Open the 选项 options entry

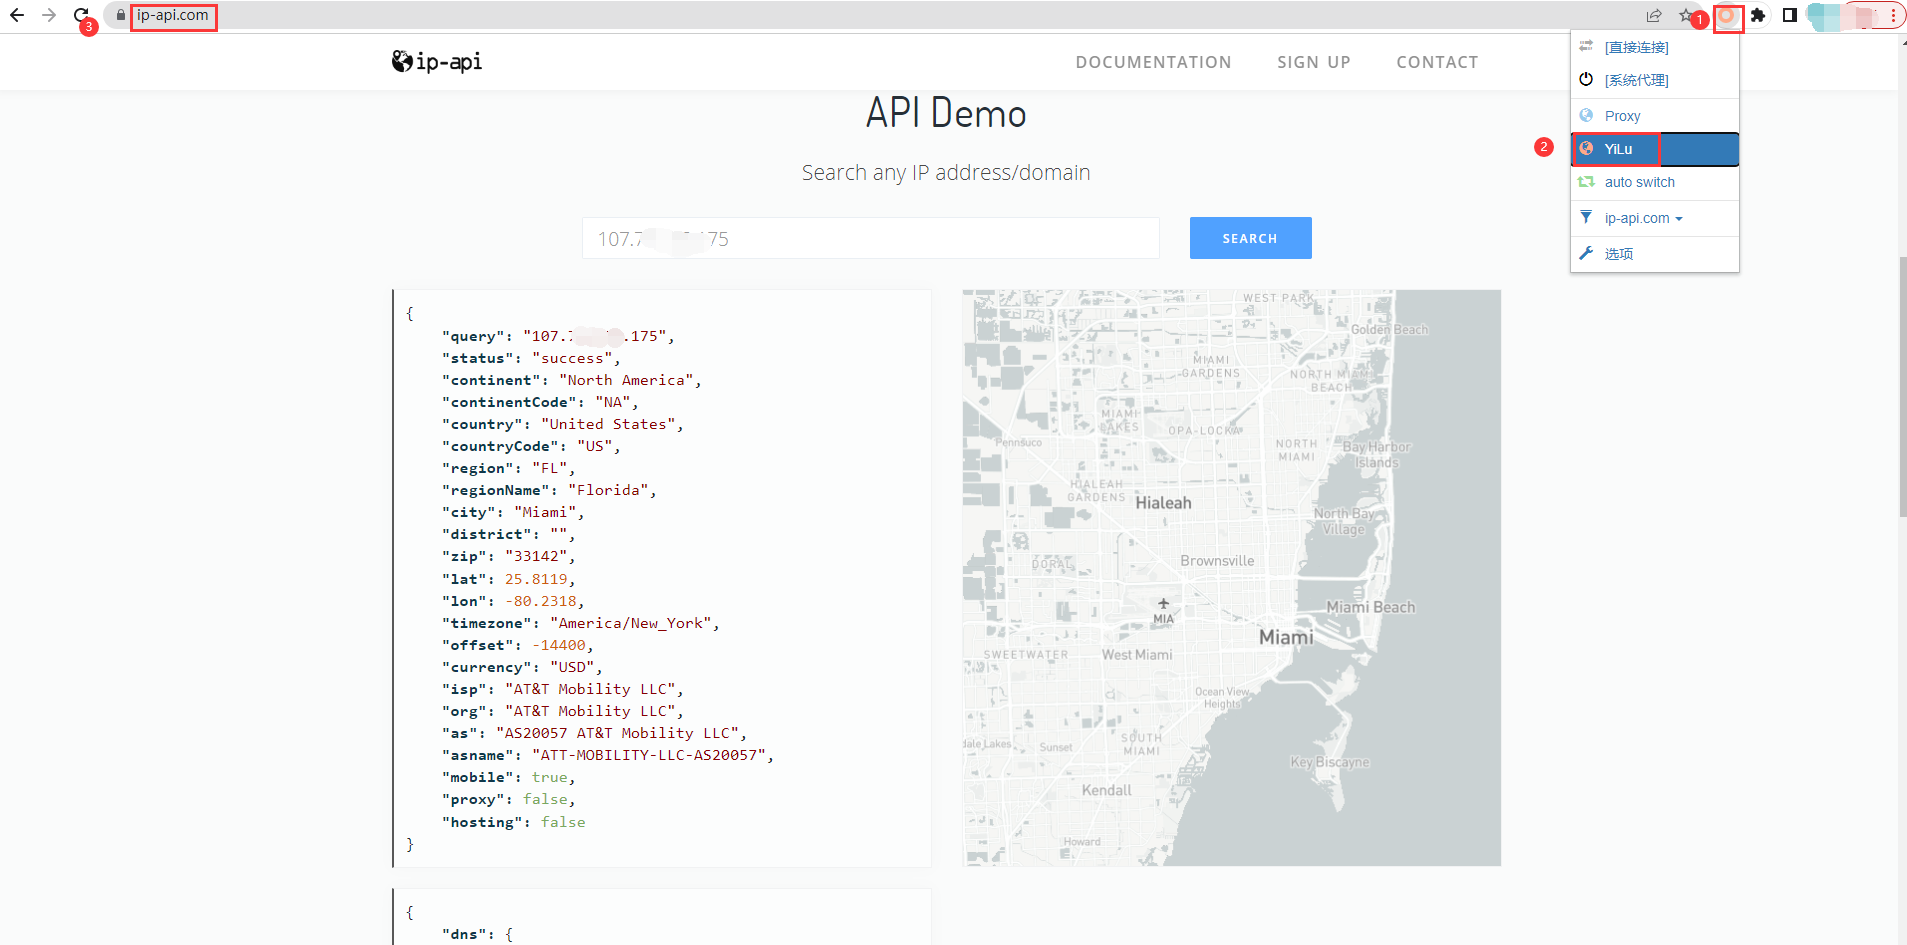pyautogui.click(x=1655, y=254)
